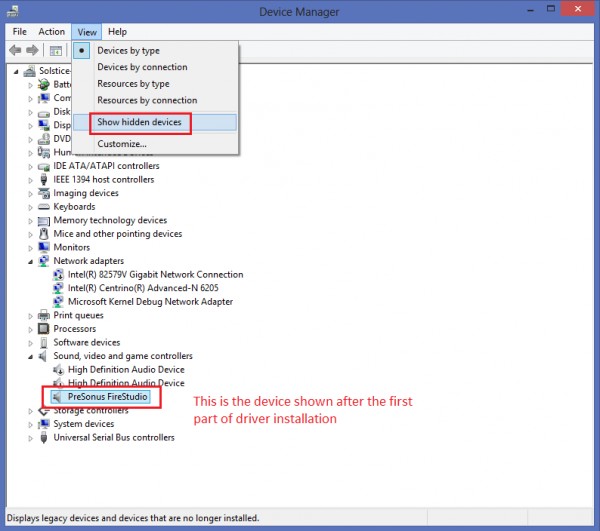Screen dimensions: 600x531
Task: Close the open View menu
Action: pyautogui.click(x=87, y=32)
